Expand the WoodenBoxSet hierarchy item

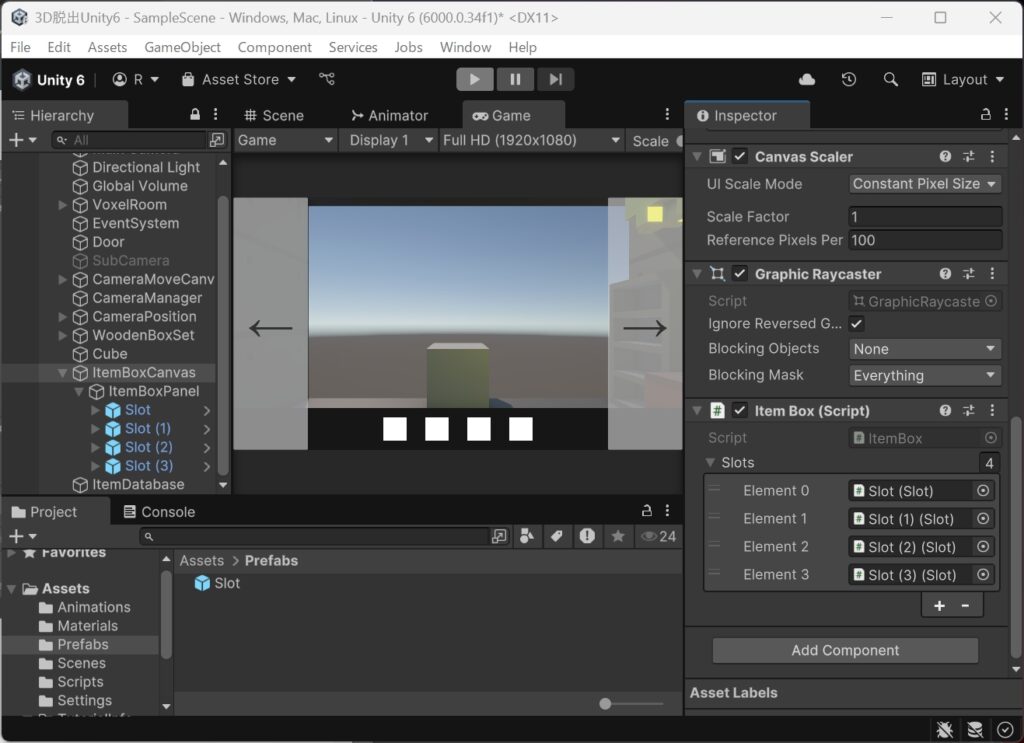pyautogui.click(x=63, y=336)
